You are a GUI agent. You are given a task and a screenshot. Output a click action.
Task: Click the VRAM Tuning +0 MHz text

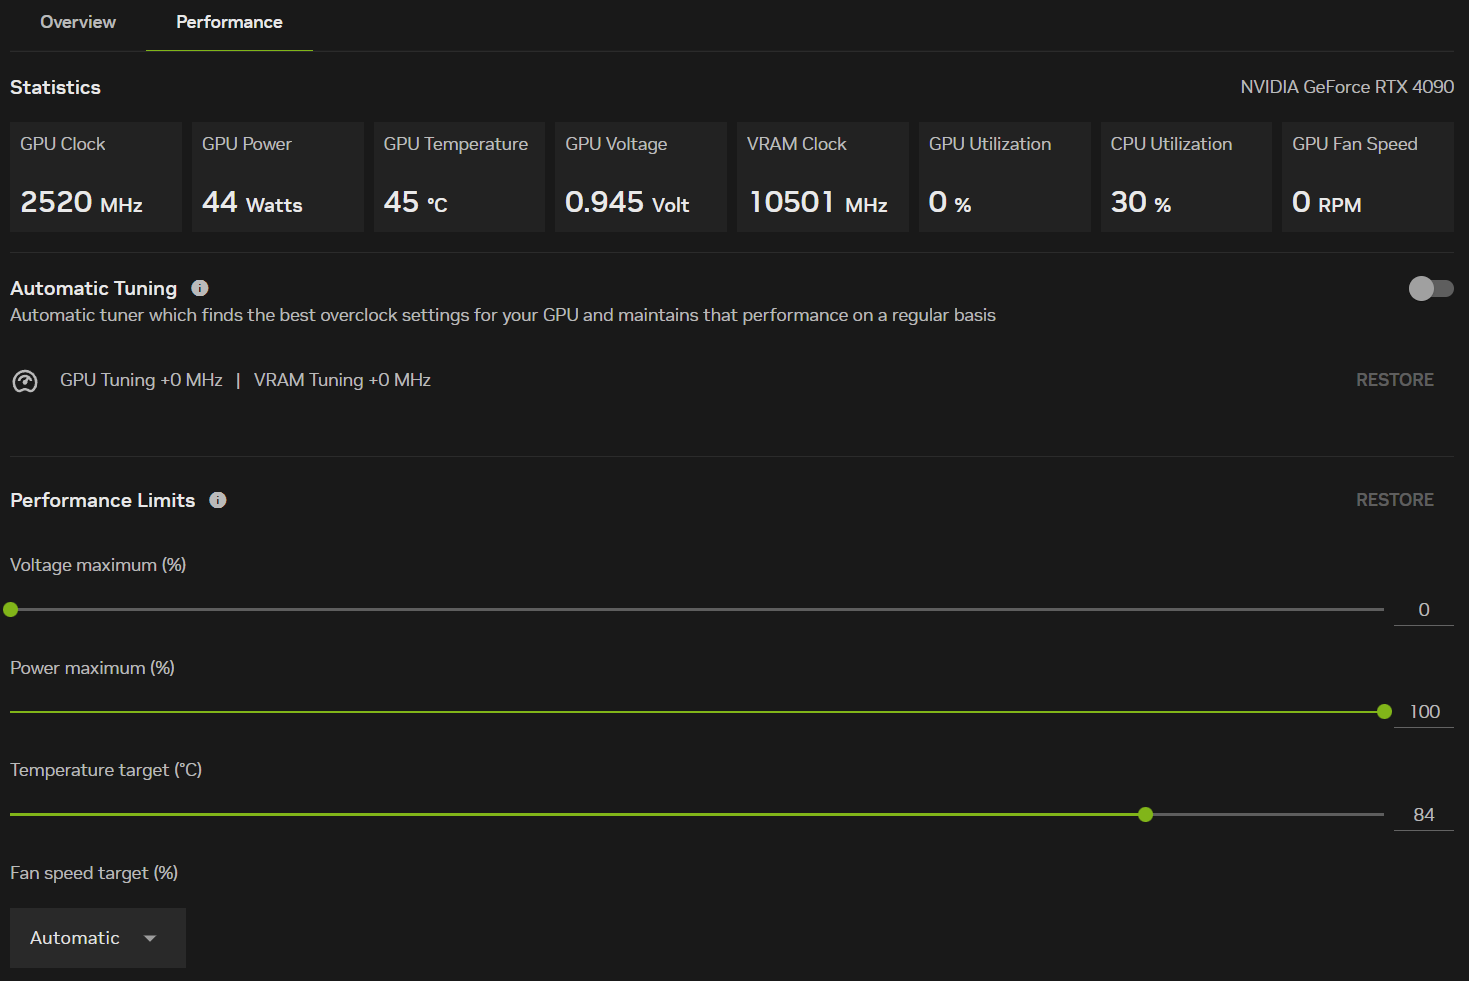342,380
